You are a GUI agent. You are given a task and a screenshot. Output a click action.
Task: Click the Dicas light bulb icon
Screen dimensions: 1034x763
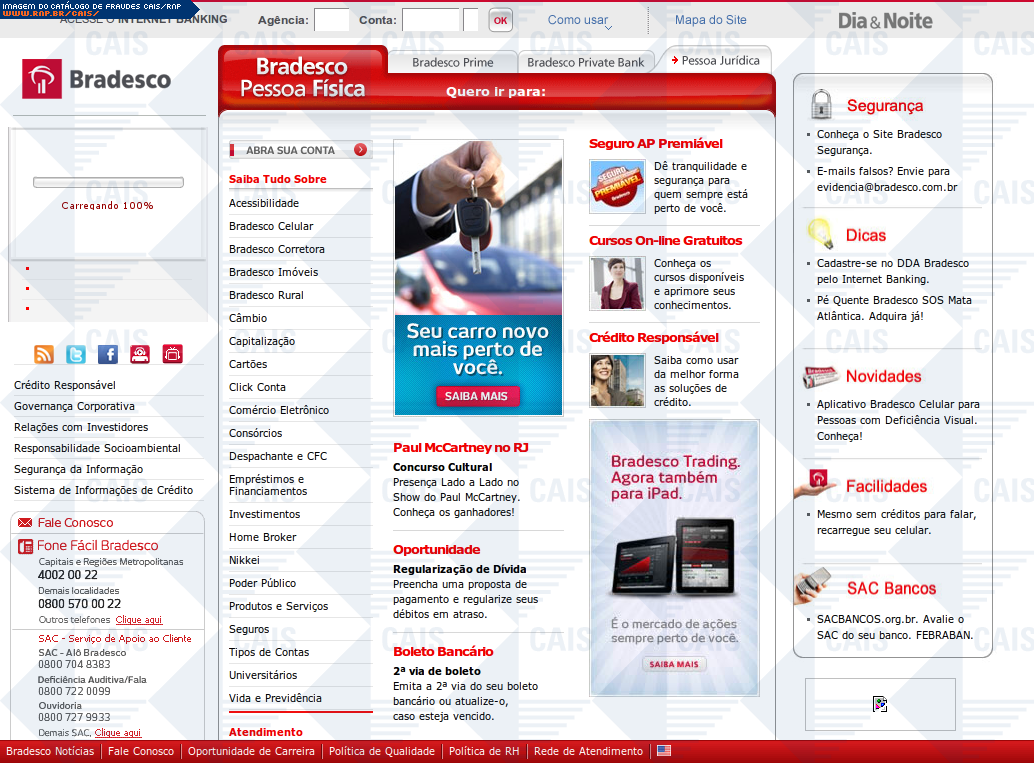(820, 234)
